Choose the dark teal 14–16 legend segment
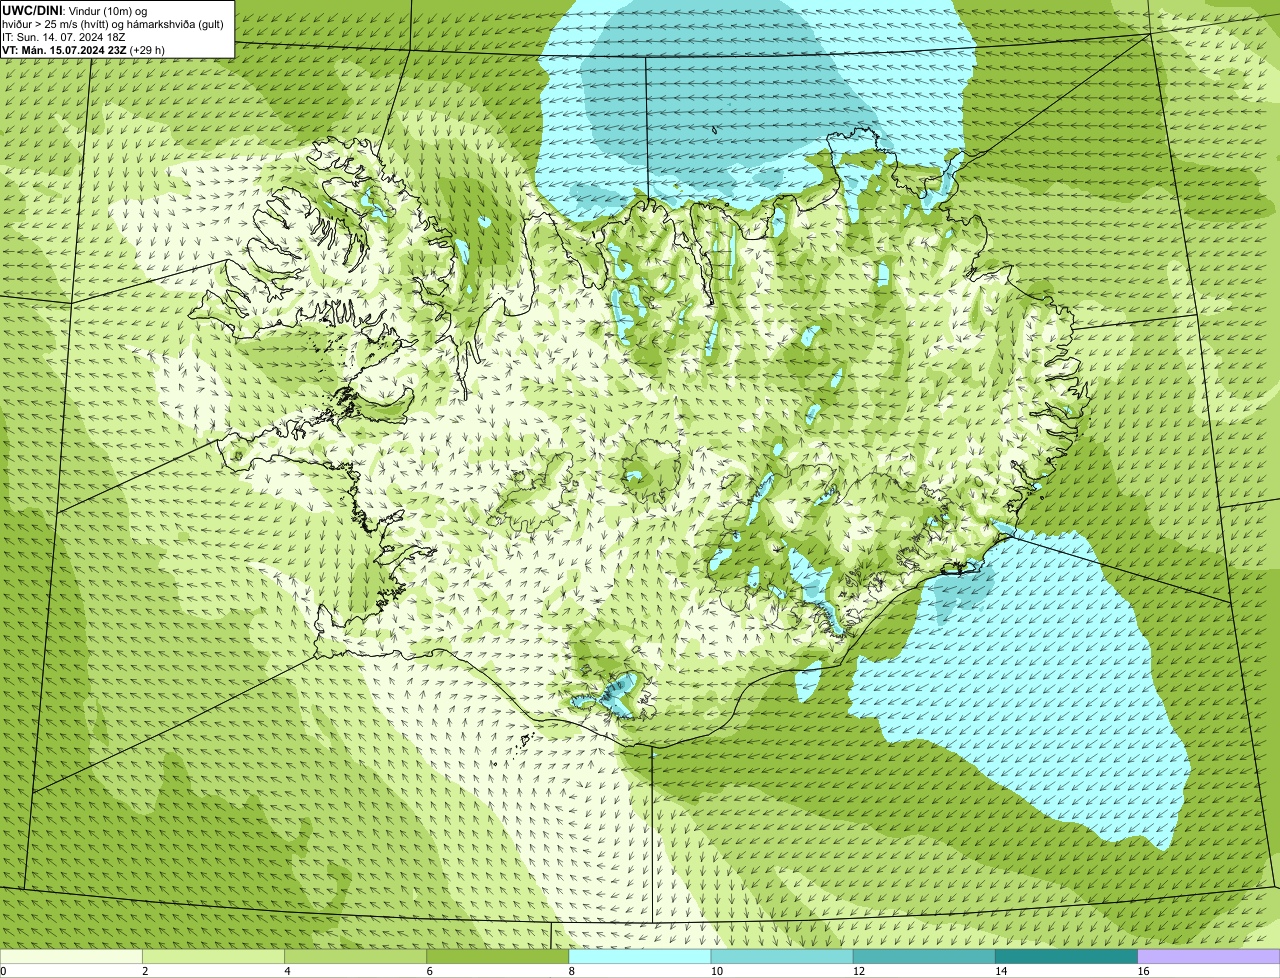This screenshot has width=1280, height=978. (x=1067, y=957)
